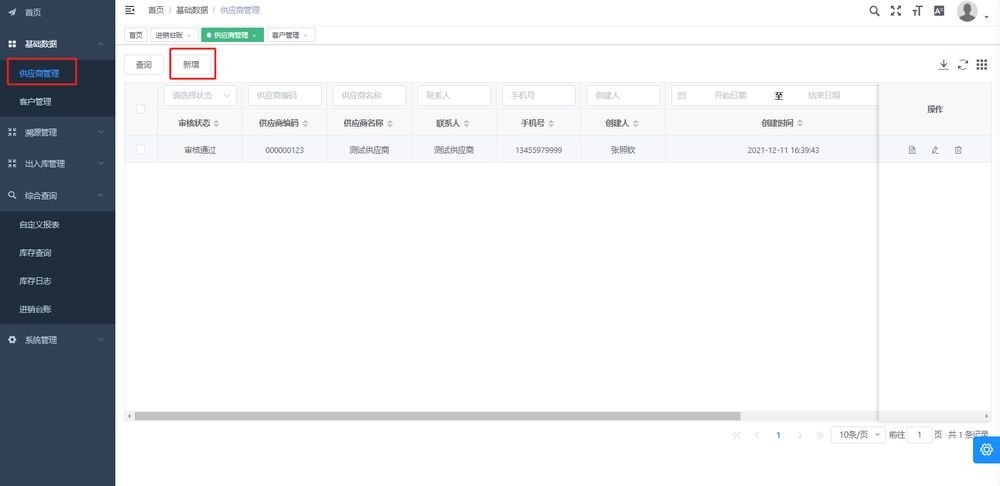Click the 查询 button
1000x486 pixels.
144,65
